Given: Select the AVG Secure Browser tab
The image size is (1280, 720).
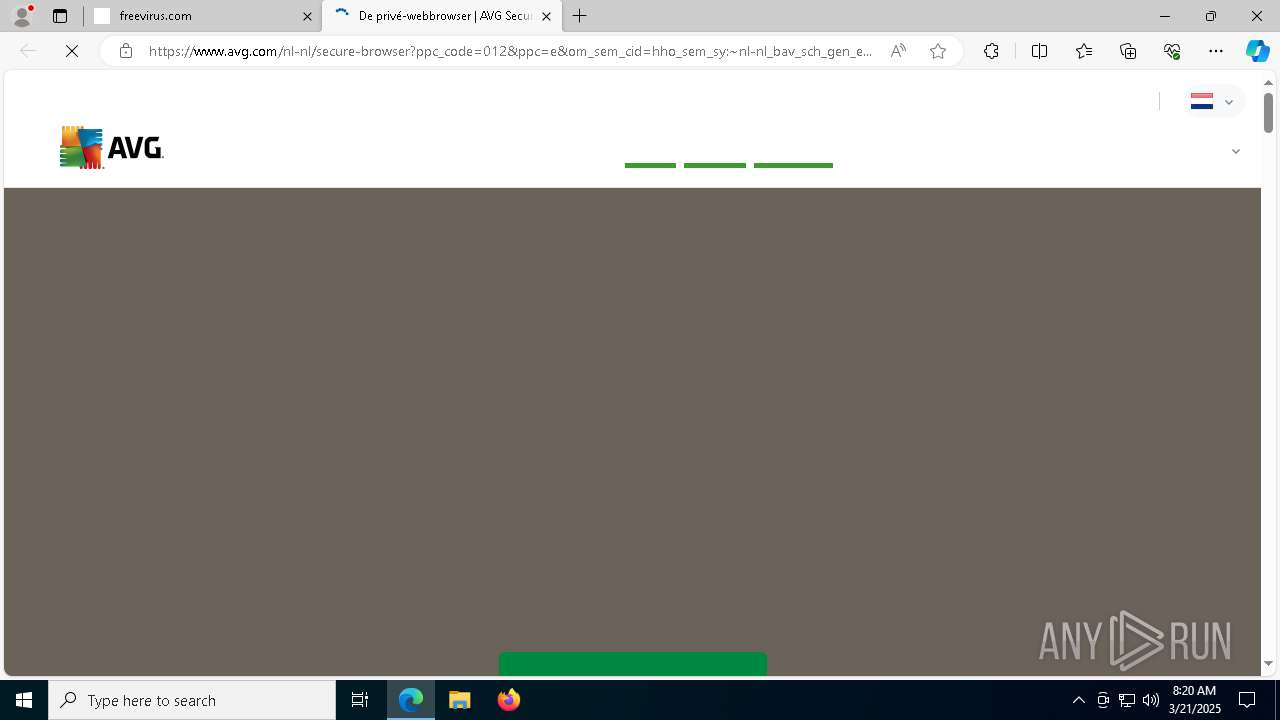Looking at the screenshot, I should 442,16.
